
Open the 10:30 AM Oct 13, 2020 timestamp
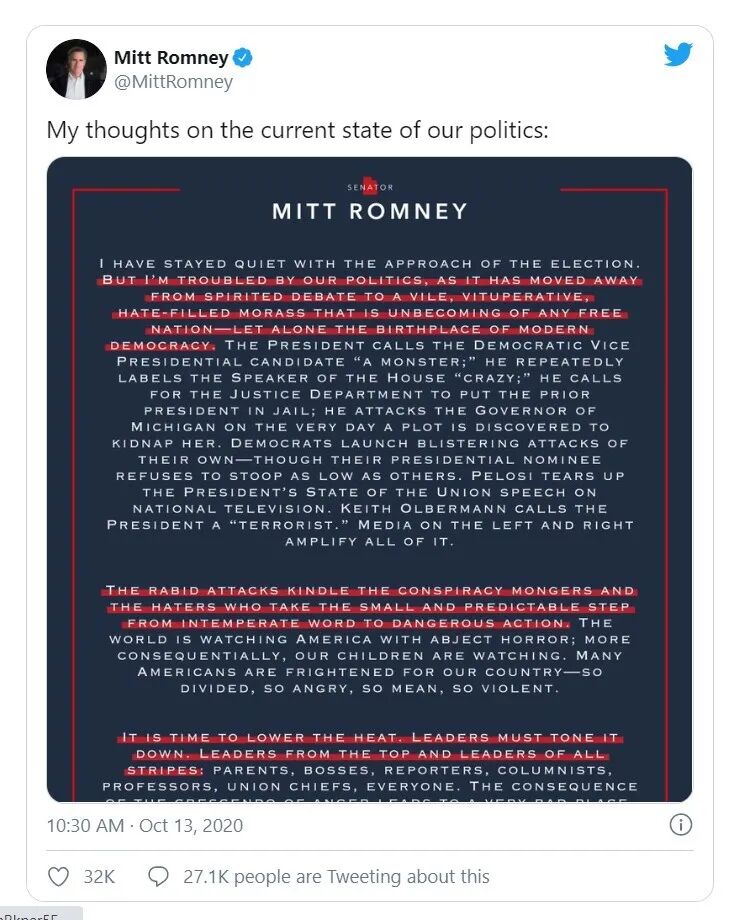(x=144, y=826)
